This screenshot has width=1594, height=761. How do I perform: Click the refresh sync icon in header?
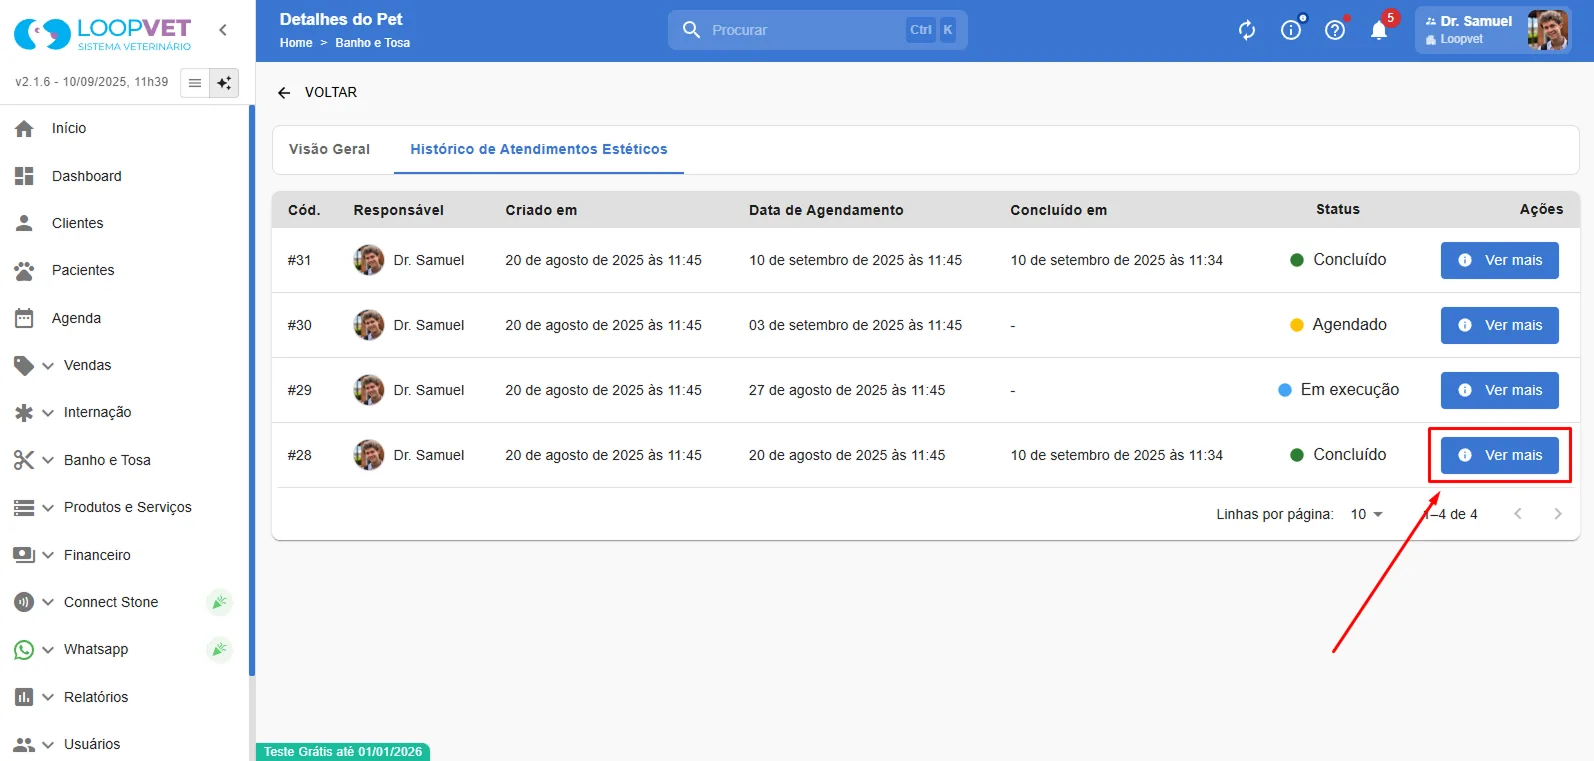coord(1247,30)
